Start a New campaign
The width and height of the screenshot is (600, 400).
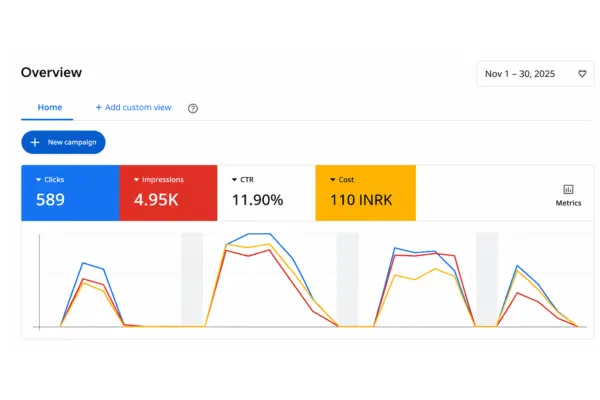pos(63,142)
